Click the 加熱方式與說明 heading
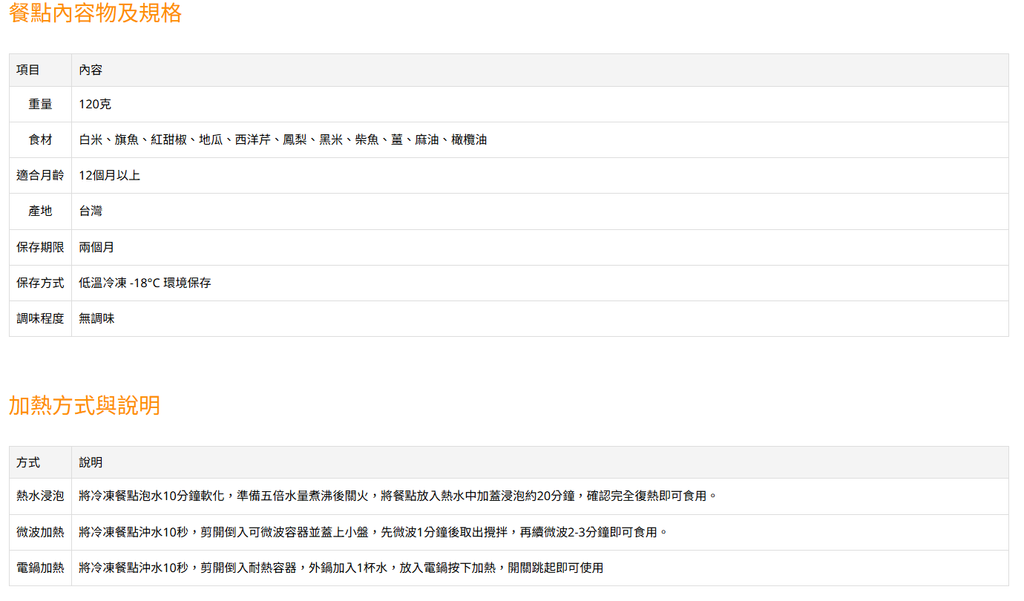This screenshot has width=1024, height=601. pyautogui.click(x=84, y=406)
